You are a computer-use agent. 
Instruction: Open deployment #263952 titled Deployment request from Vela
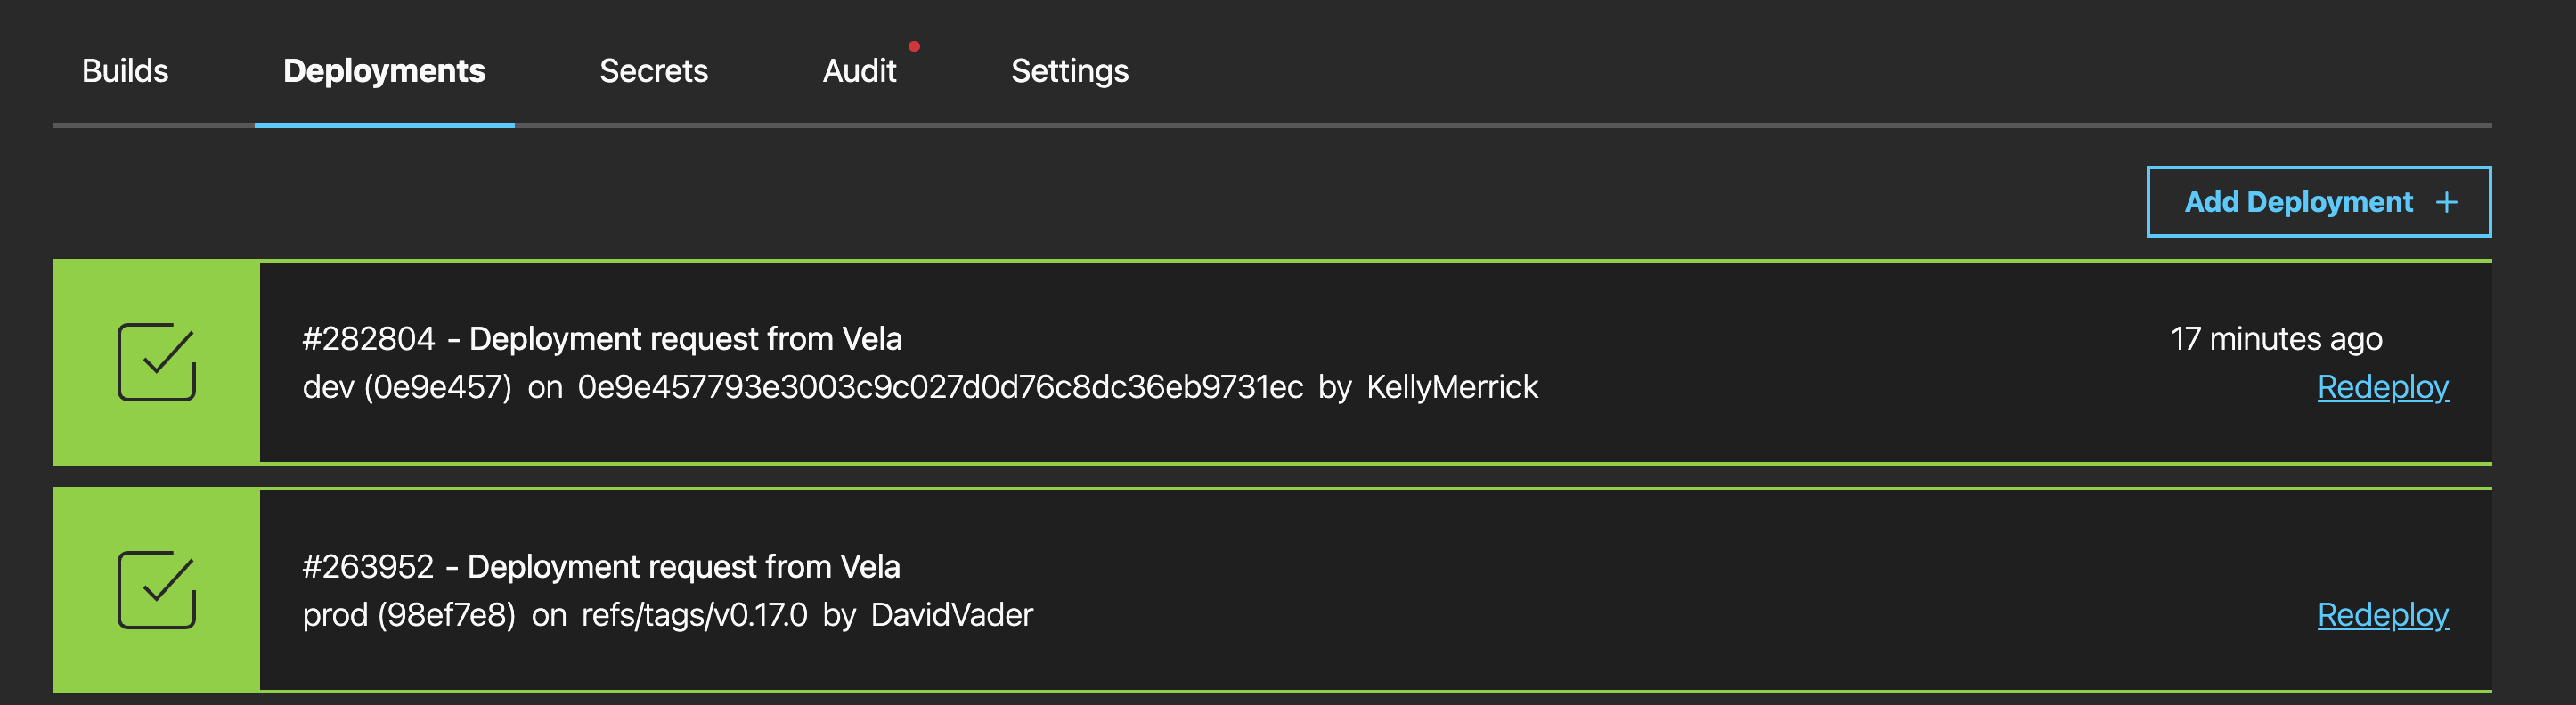coord(602,566)
